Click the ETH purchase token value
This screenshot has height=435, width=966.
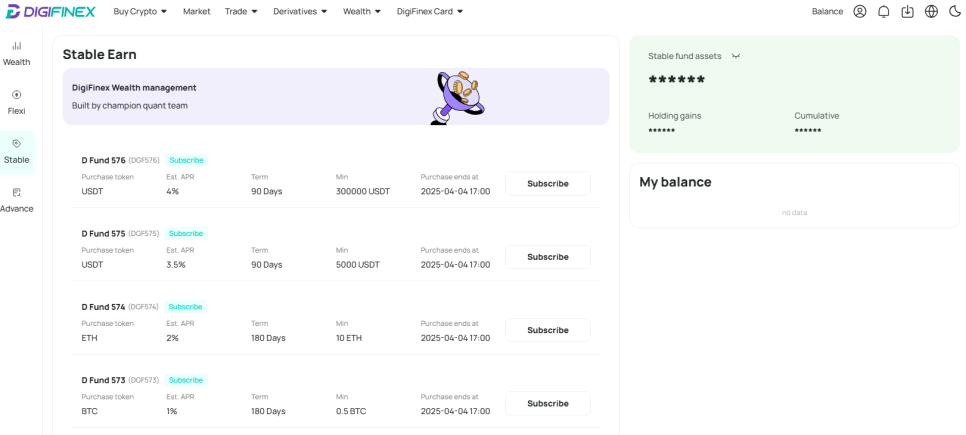click(89, 338)
